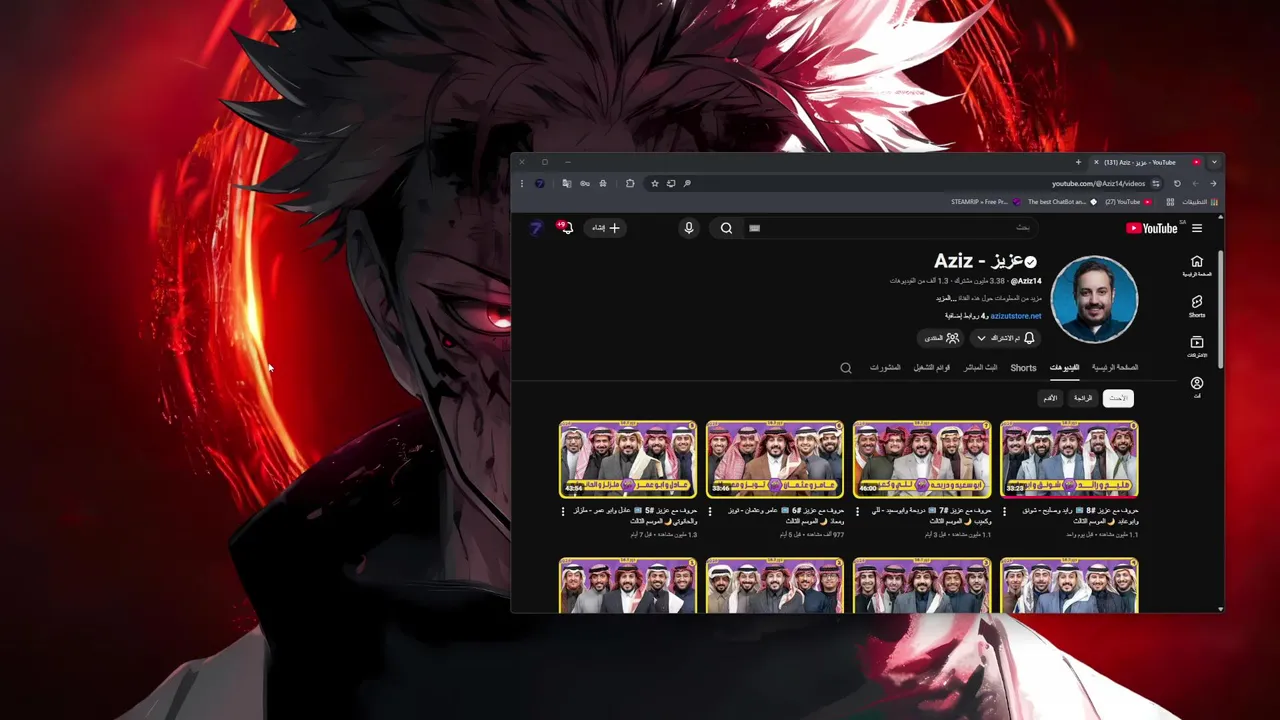Image resolution: width=1280 pixels, height=720 pixels.
Task: Go to Home in YouTube sidebar
Action: (1197, 266)
